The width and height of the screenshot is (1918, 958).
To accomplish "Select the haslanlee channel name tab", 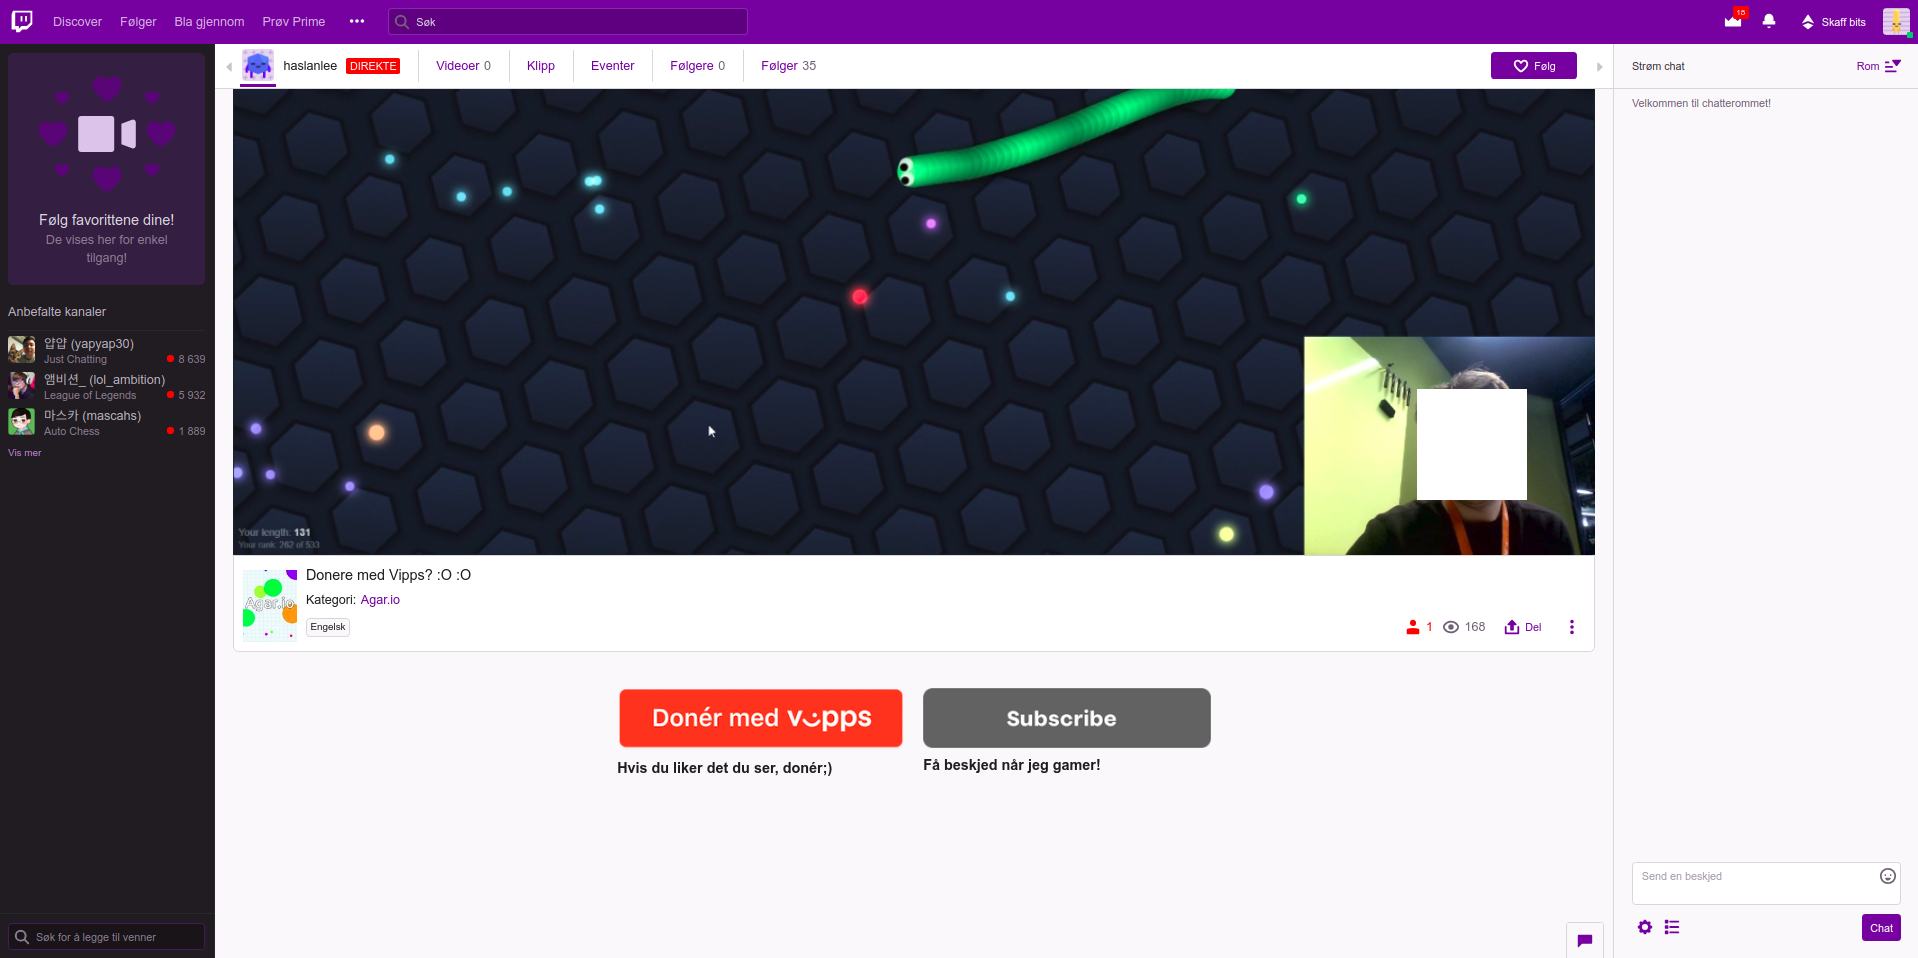I will [310, 66].
